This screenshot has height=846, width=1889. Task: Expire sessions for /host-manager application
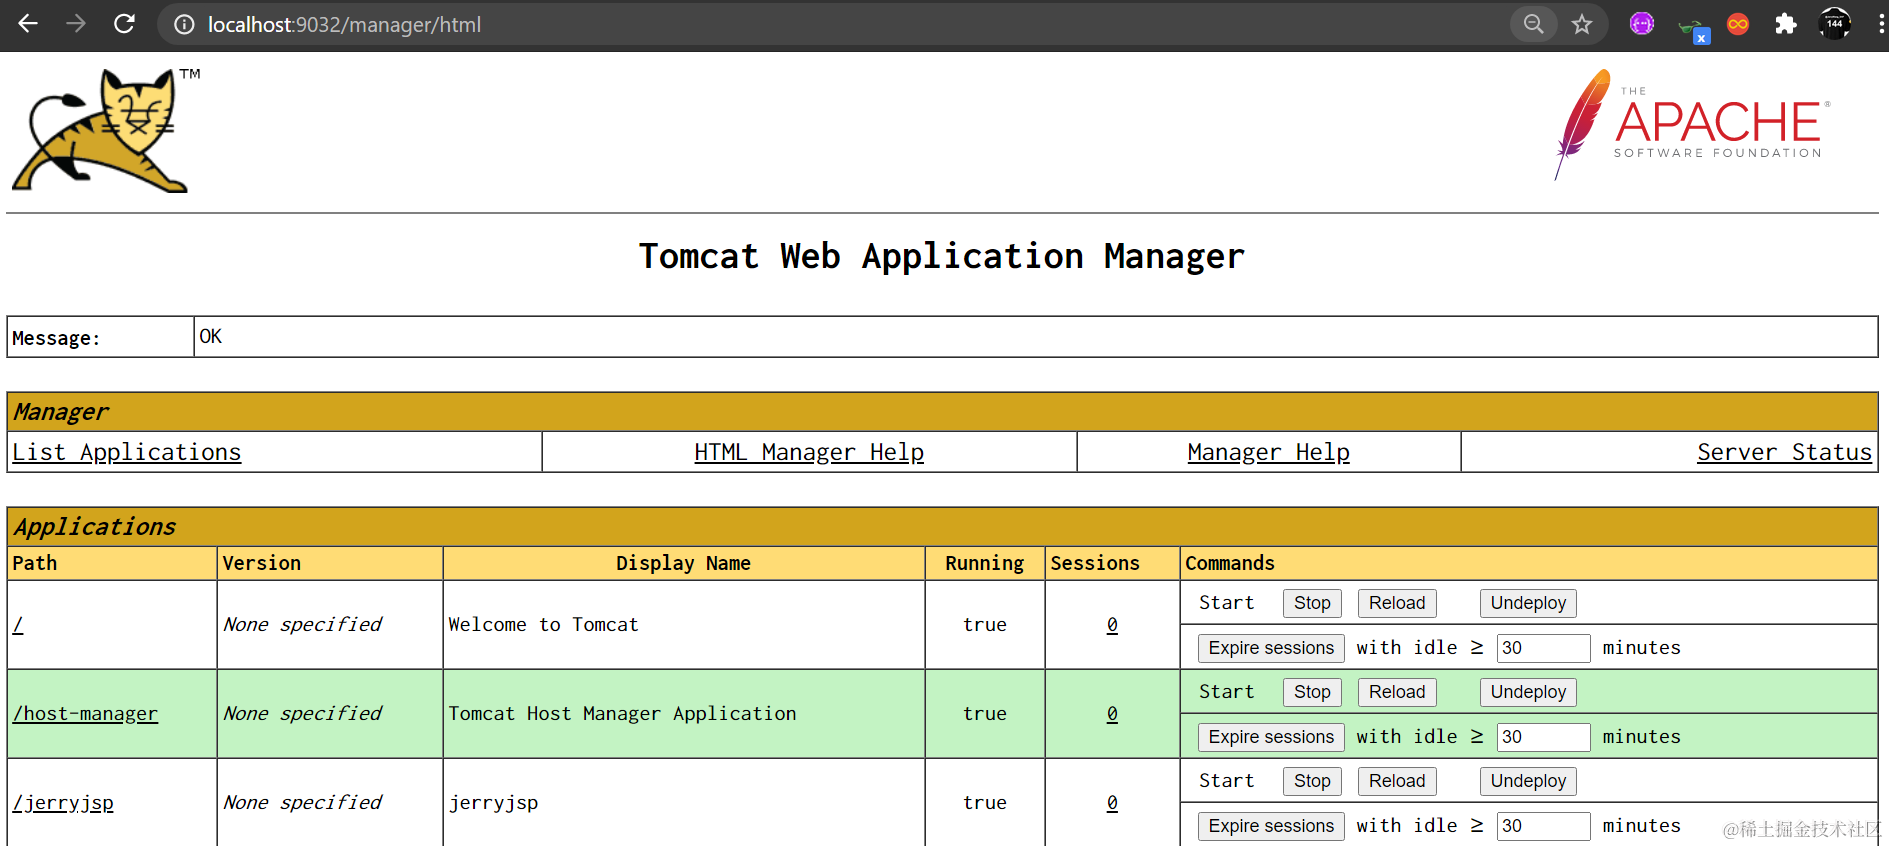[1271, 737]
